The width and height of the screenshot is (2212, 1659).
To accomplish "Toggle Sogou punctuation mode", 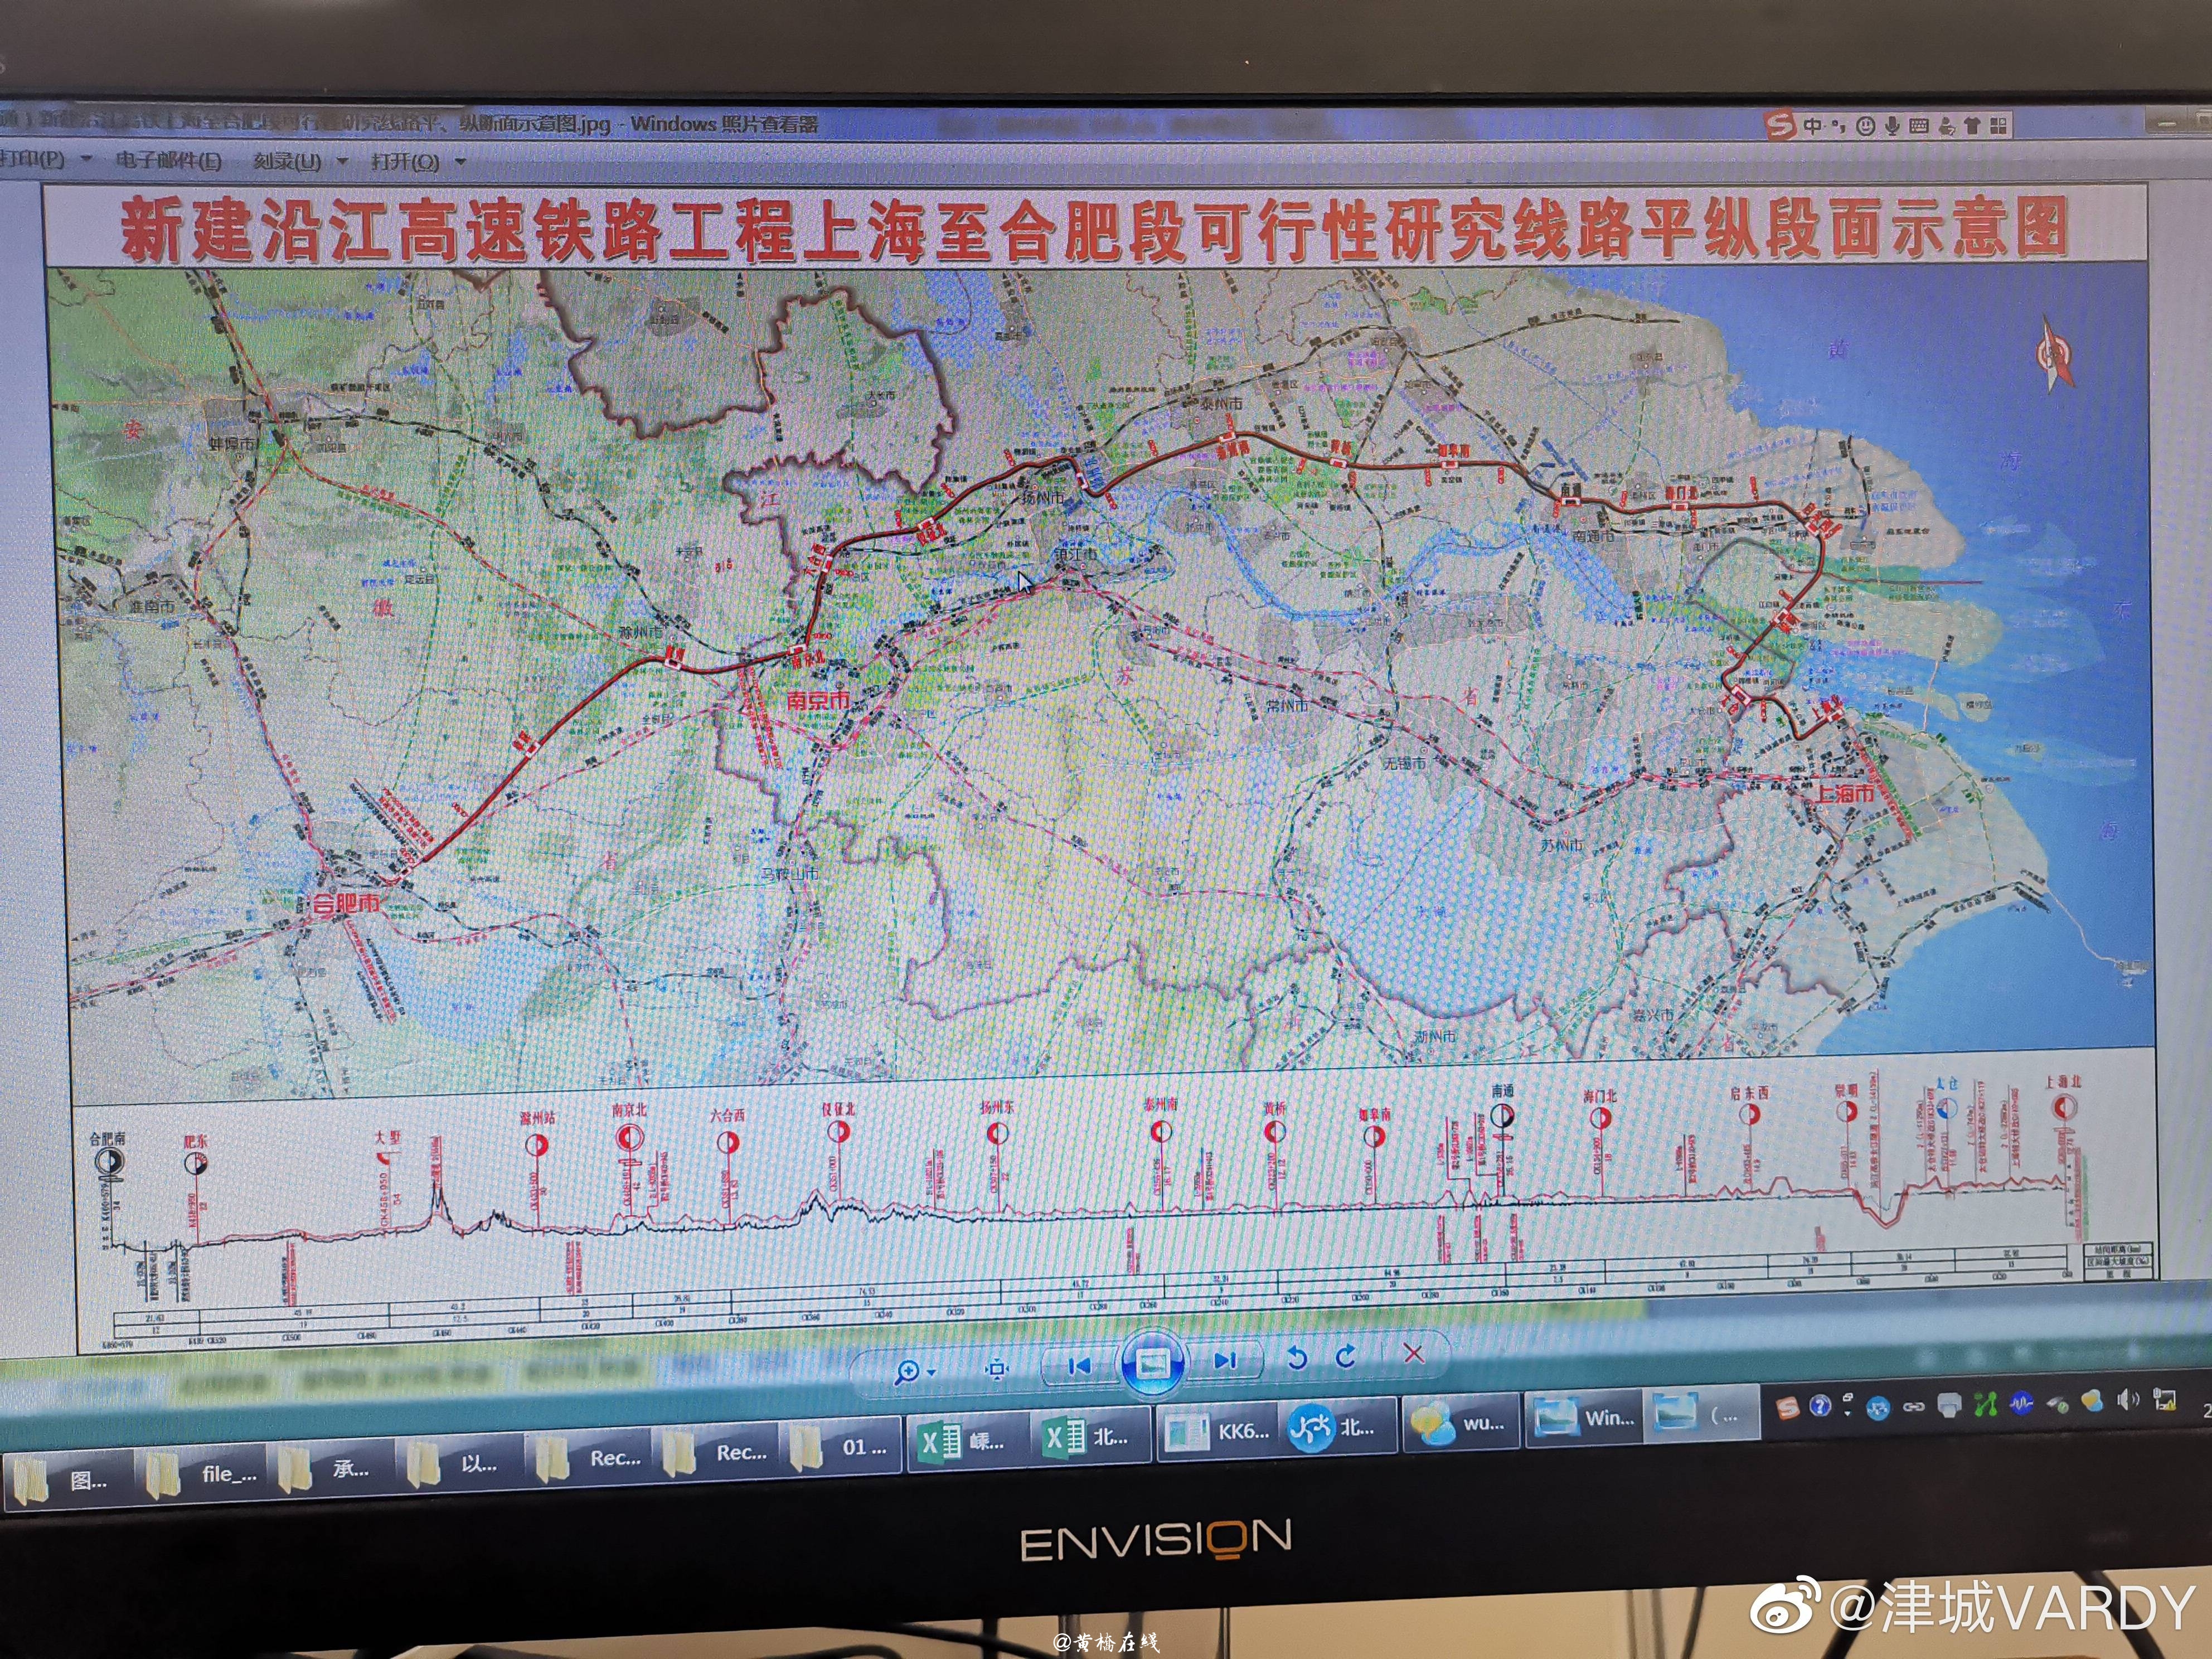I will coord(1838,126).
